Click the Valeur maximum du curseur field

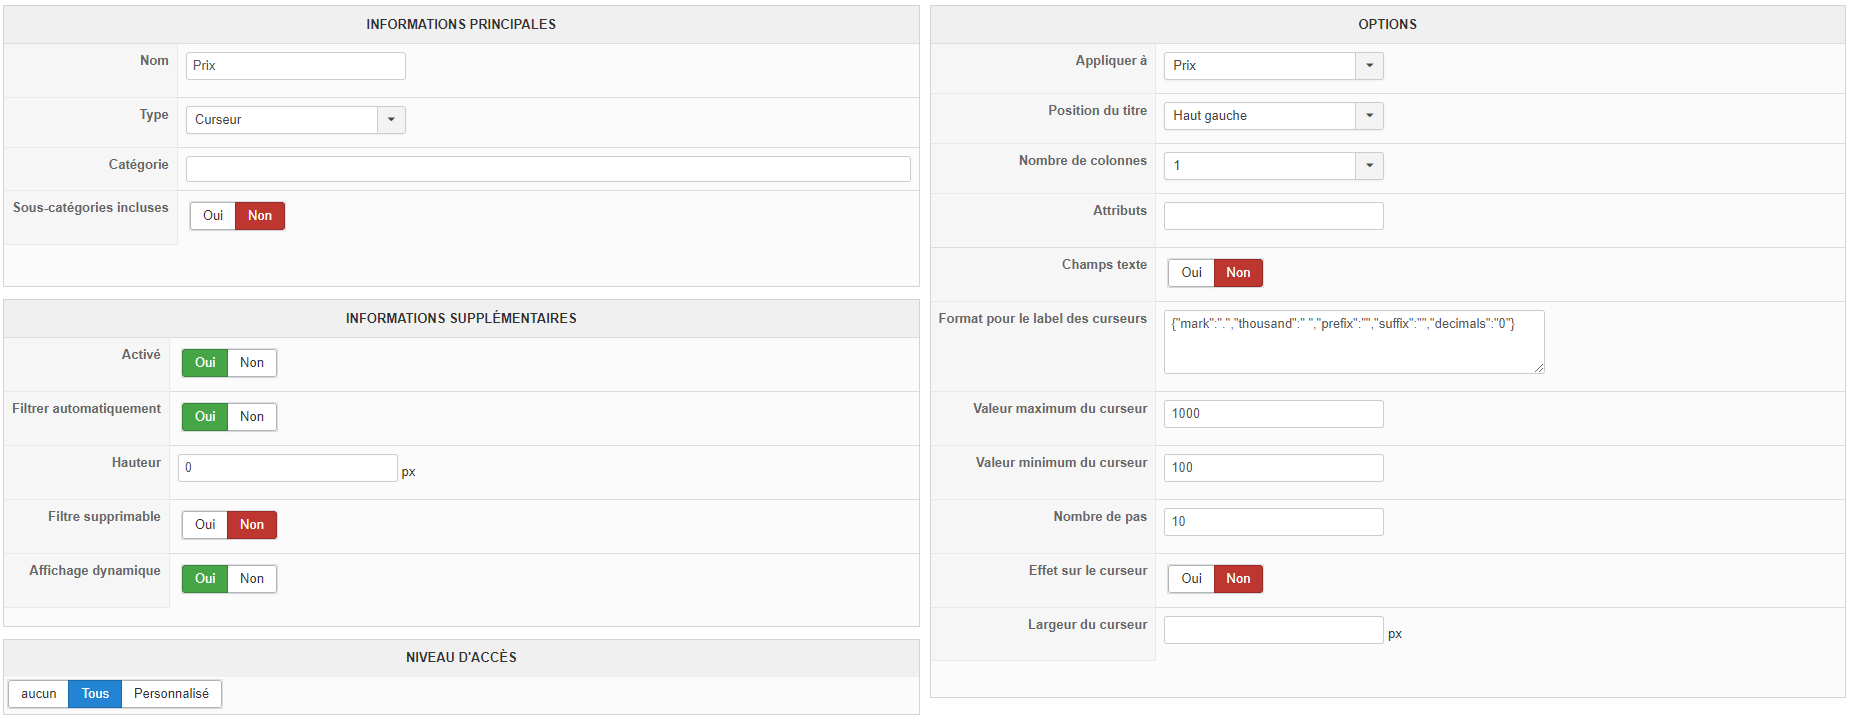pyautogui.click(x=1273, y=414)
